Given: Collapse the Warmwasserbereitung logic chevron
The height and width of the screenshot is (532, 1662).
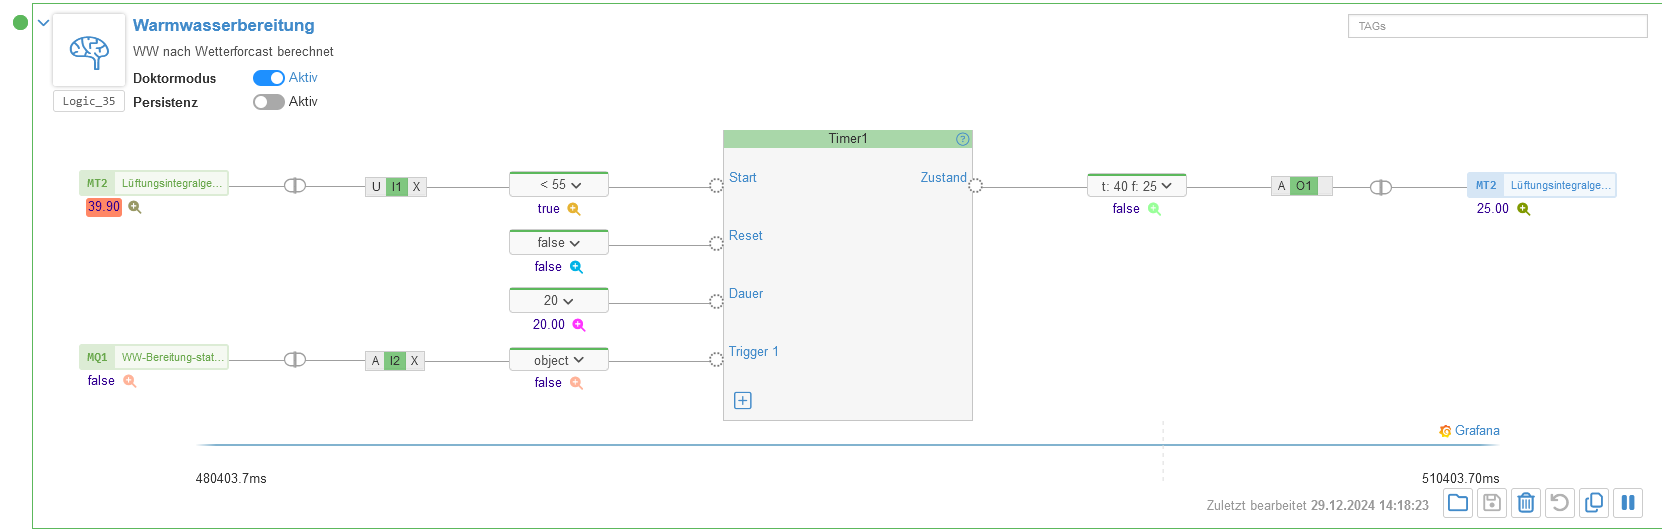Looking at the screenshot, I should click(x=43, y=22).
